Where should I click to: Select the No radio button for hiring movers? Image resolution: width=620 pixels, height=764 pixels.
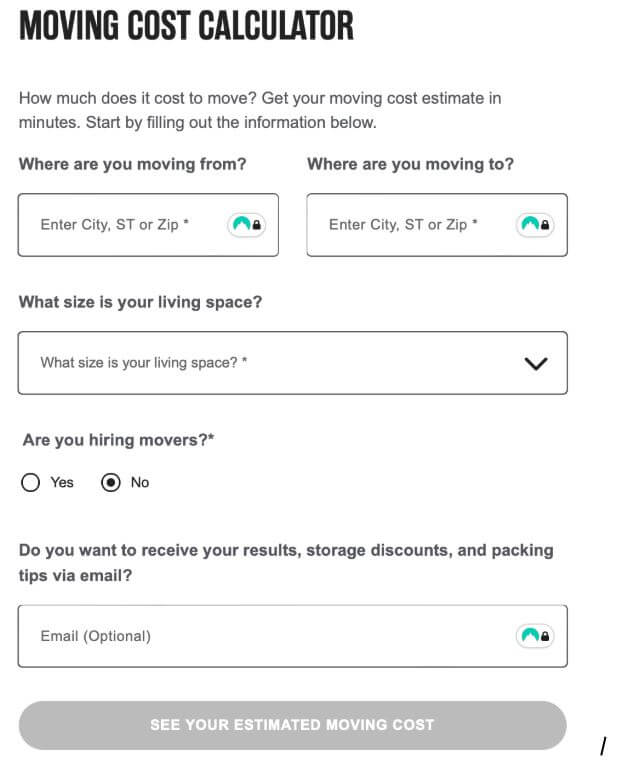[111, 483]
